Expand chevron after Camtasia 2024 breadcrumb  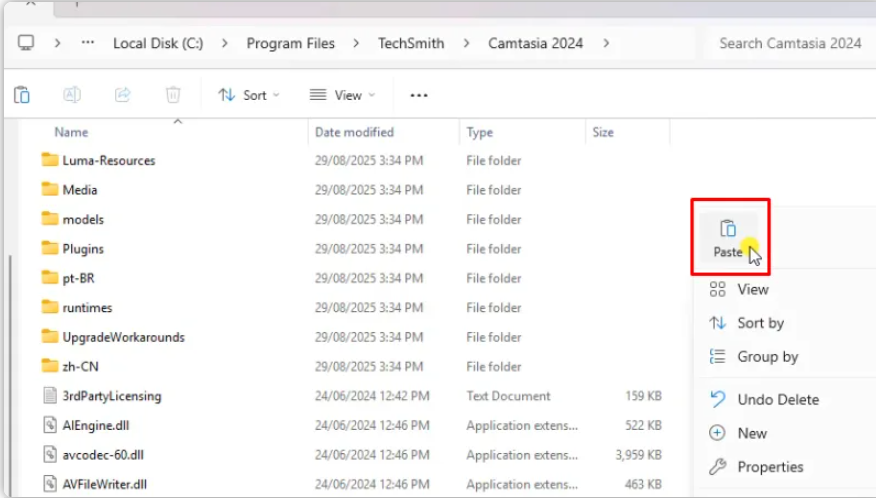(606, 43)
